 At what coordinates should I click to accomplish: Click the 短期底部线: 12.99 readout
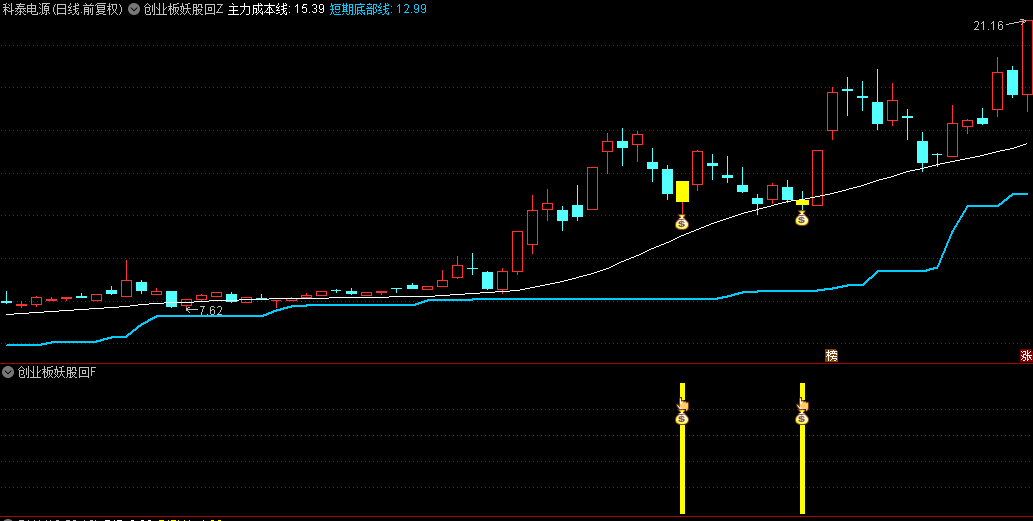(x=377, y=10)
